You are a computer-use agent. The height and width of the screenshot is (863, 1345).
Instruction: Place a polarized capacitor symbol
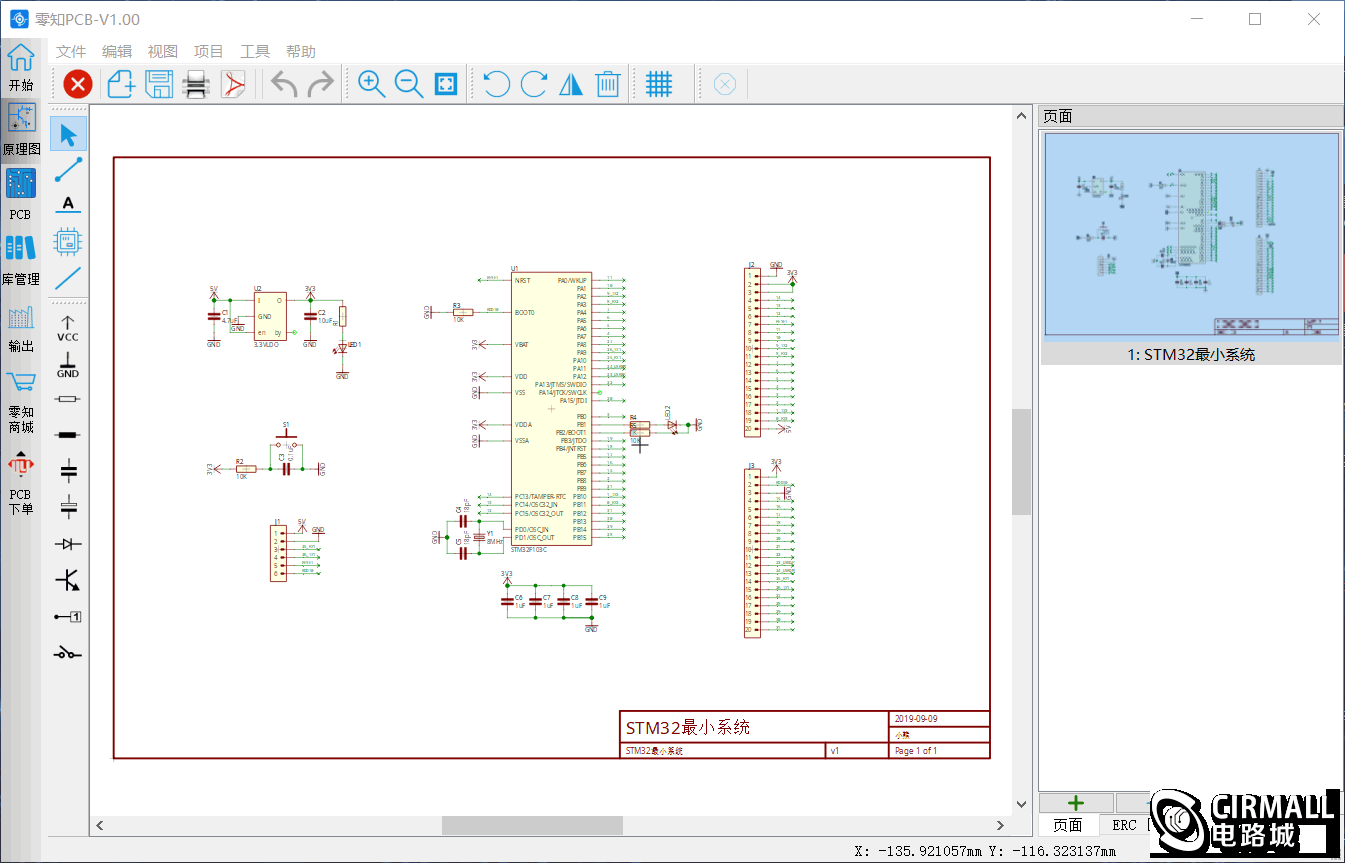pyautogui.click(x=68, y=506)
